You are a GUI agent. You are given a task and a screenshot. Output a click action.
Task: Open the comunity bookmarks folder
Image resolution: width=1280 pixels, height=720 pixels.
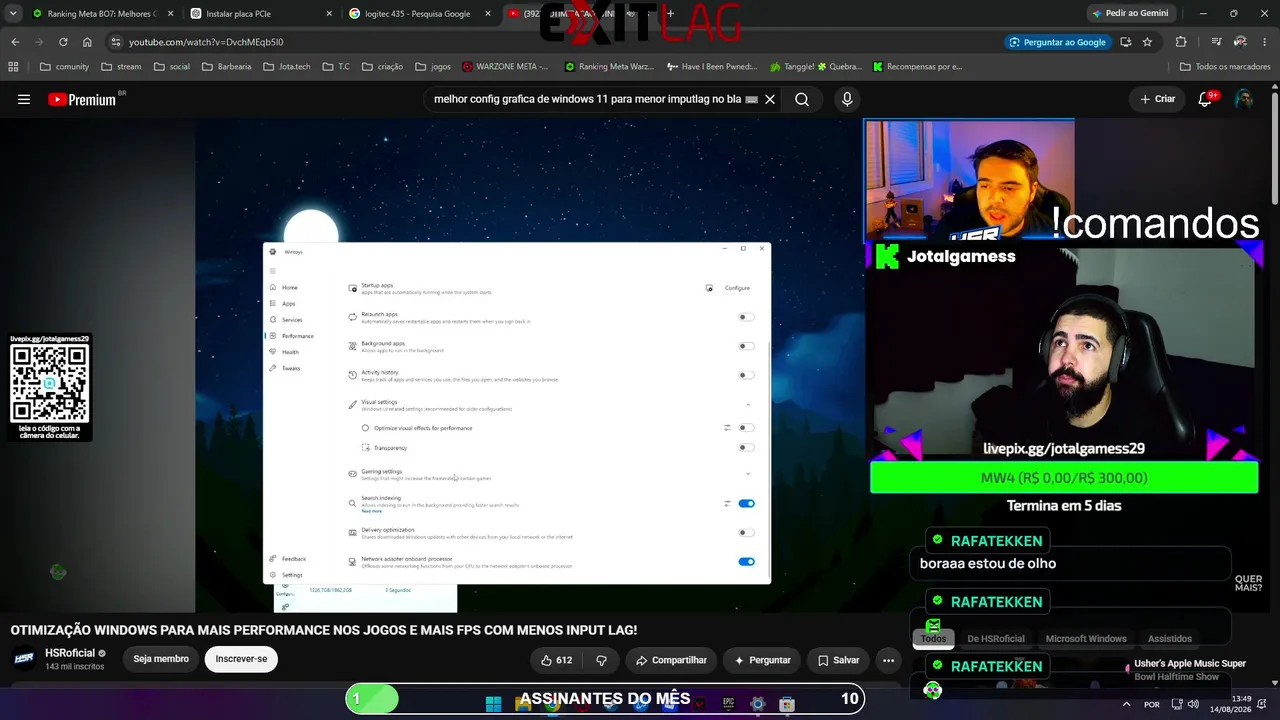click(64, 67)
